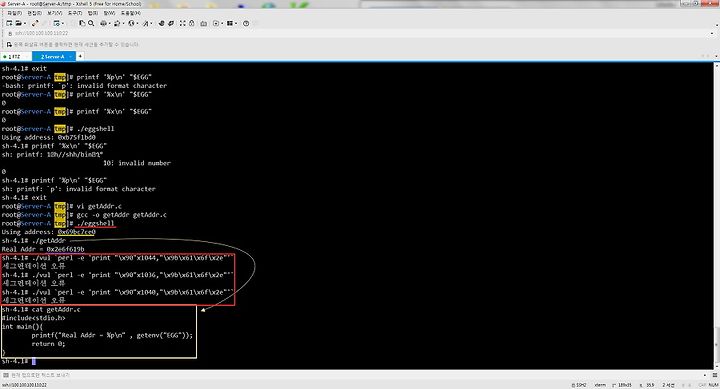Toggle full screen with the toolbar icon
Screen dimensions: 720x389
pos(182,23)
